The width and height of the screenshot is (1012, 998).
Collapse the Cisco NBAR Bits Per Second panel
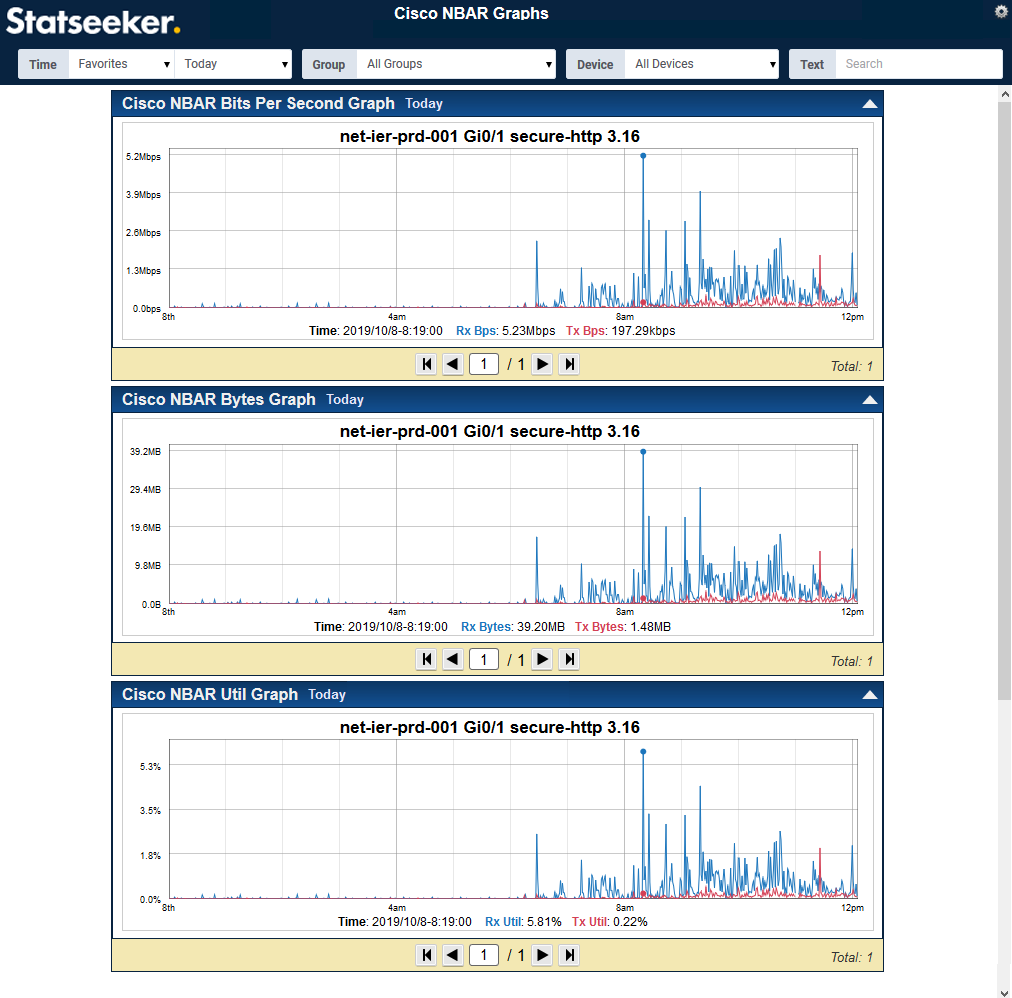[x=869, y=104]
